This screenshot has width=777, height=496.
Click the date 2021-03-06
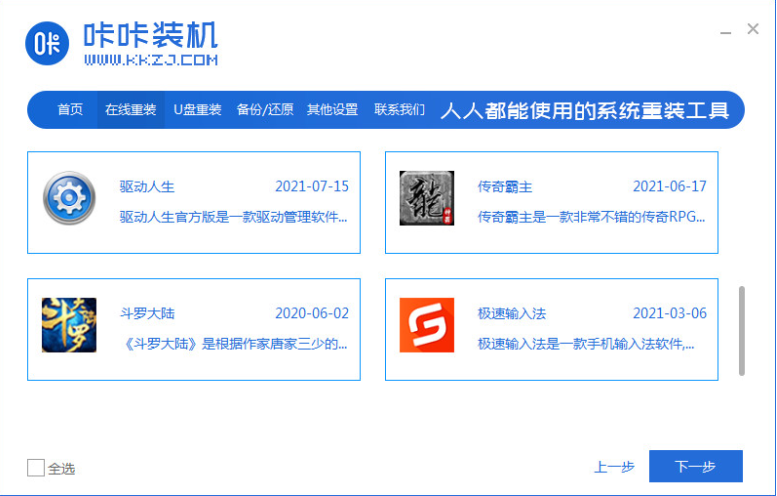click(670, 313)
